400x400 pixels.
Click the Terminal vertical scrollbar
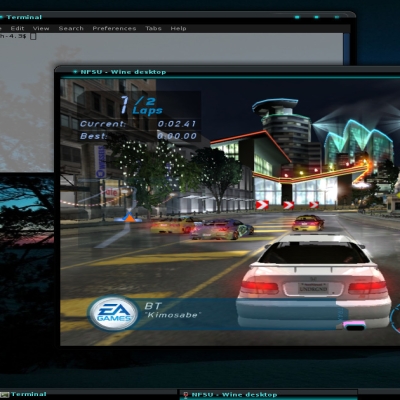click(x=347, y=49)
